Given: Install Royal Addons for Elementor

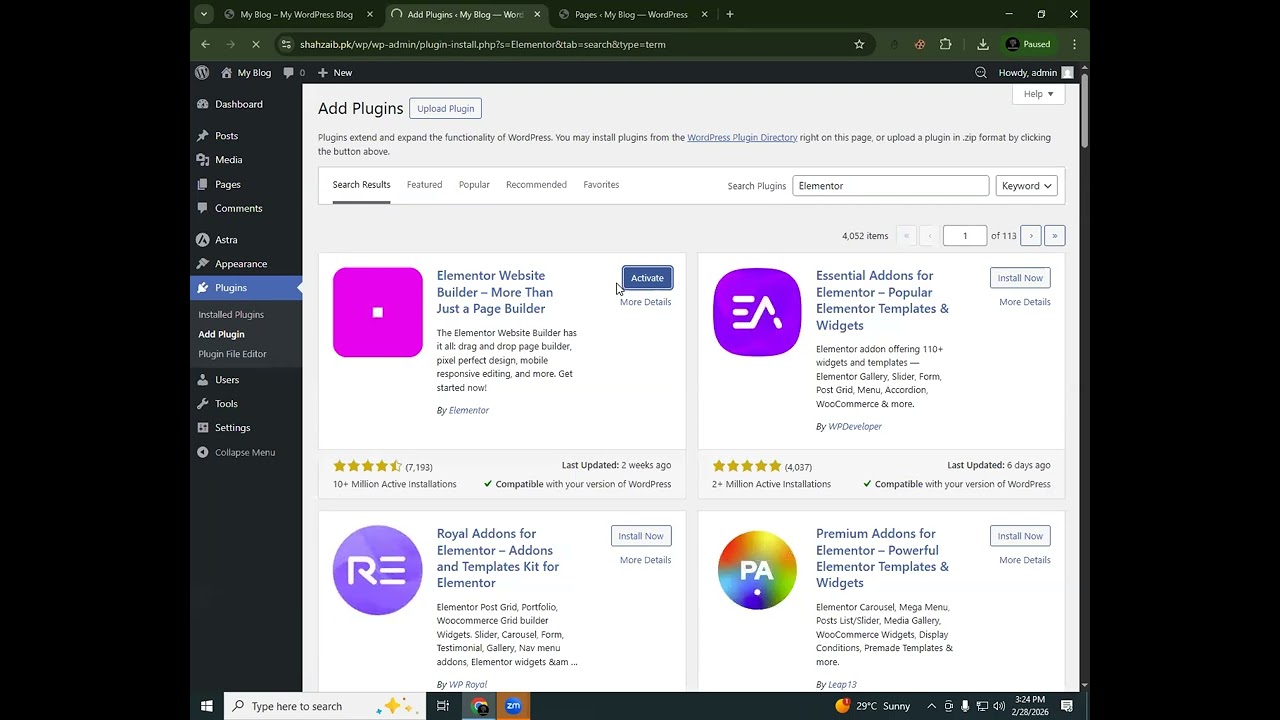Looking at the screenshot, I should click(x=641, y=536).
